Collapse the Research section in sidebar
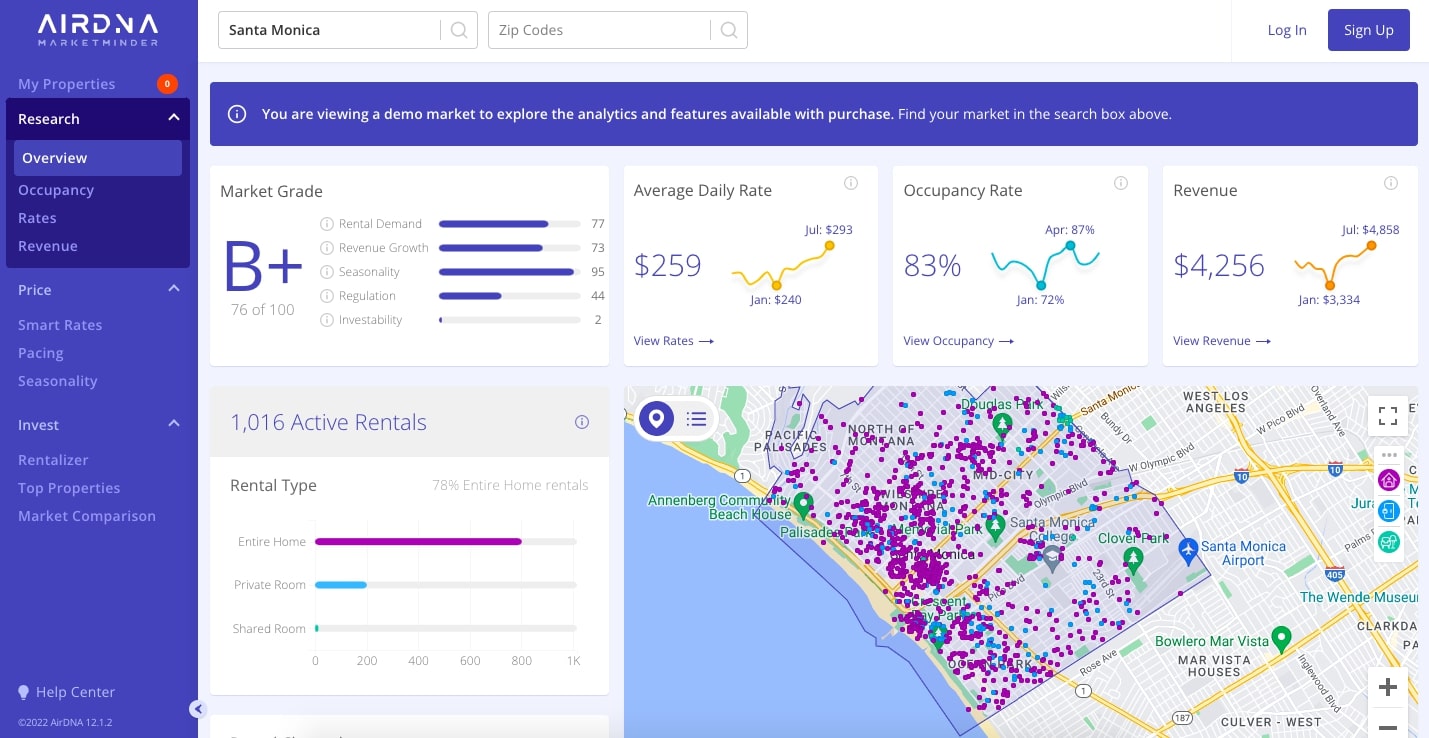Screen dimensions: 1429x738 pyautogui.click(x=173, y=117)
